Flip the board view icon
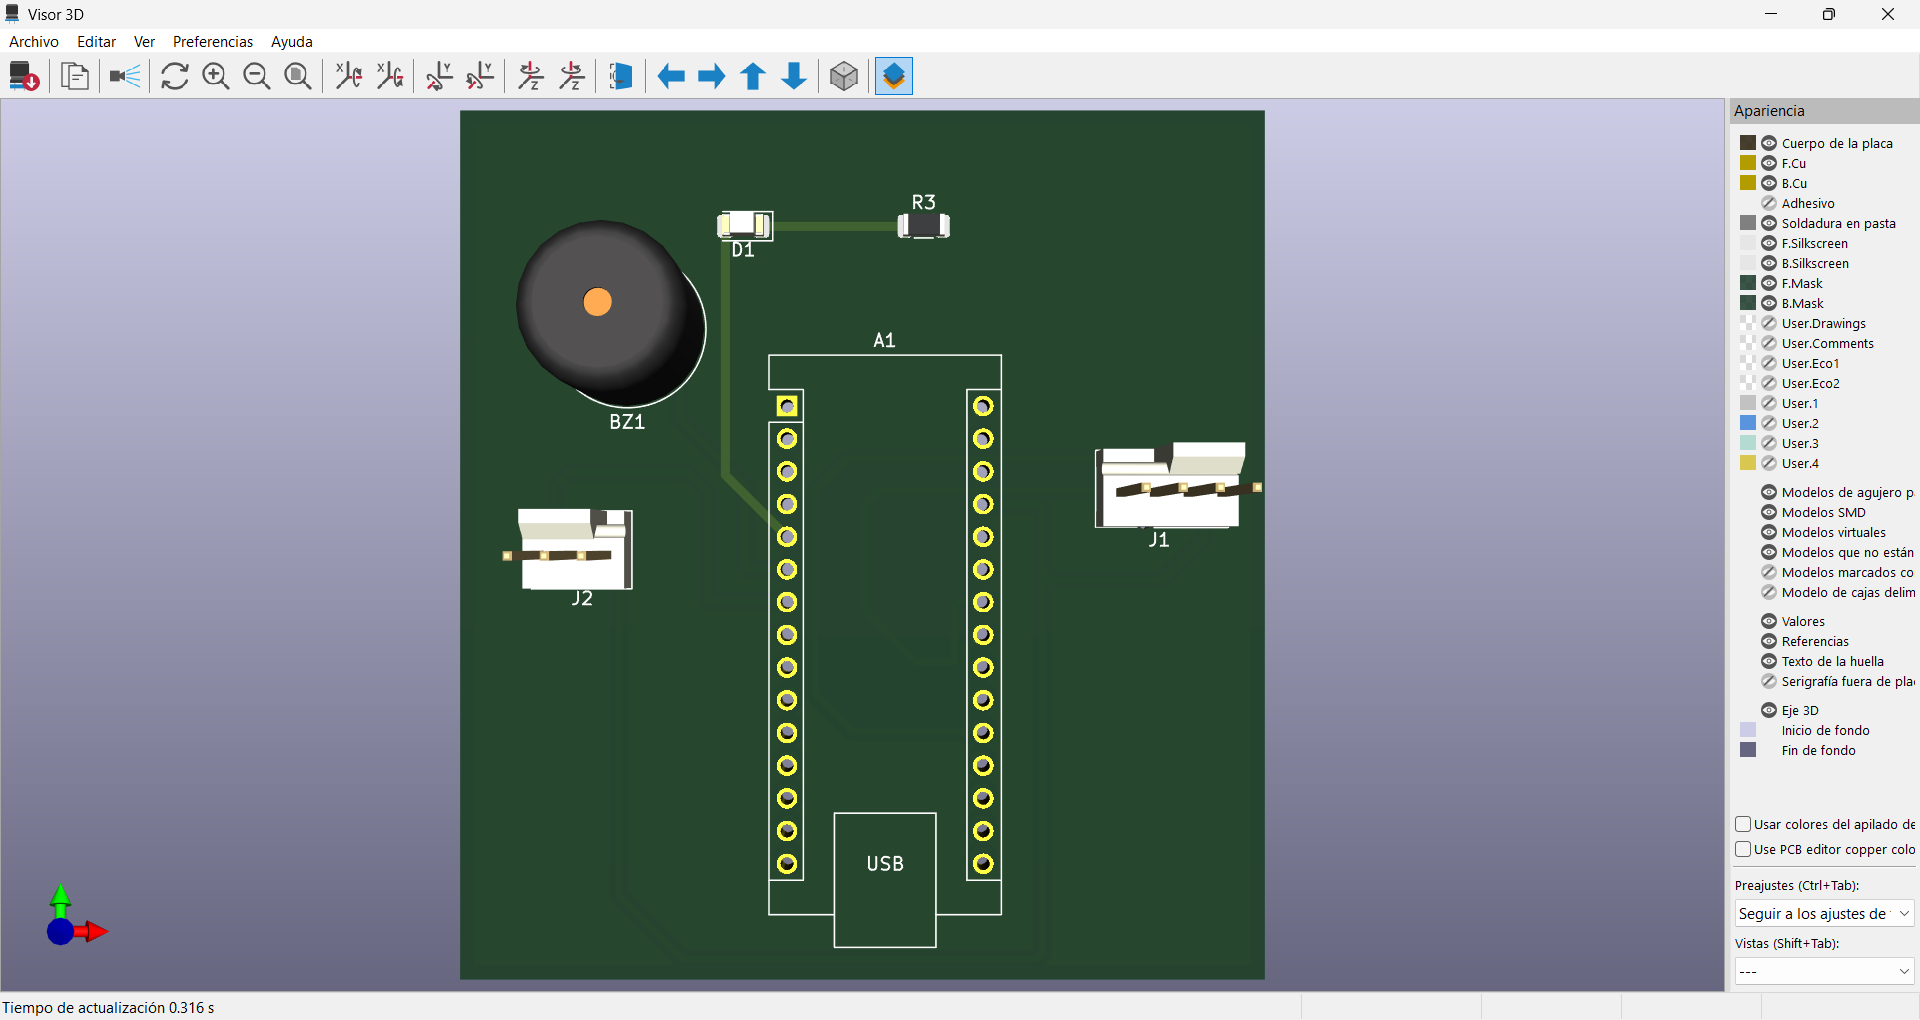The width and height of the screenshot is (1920, 1020). coord(620,76)
